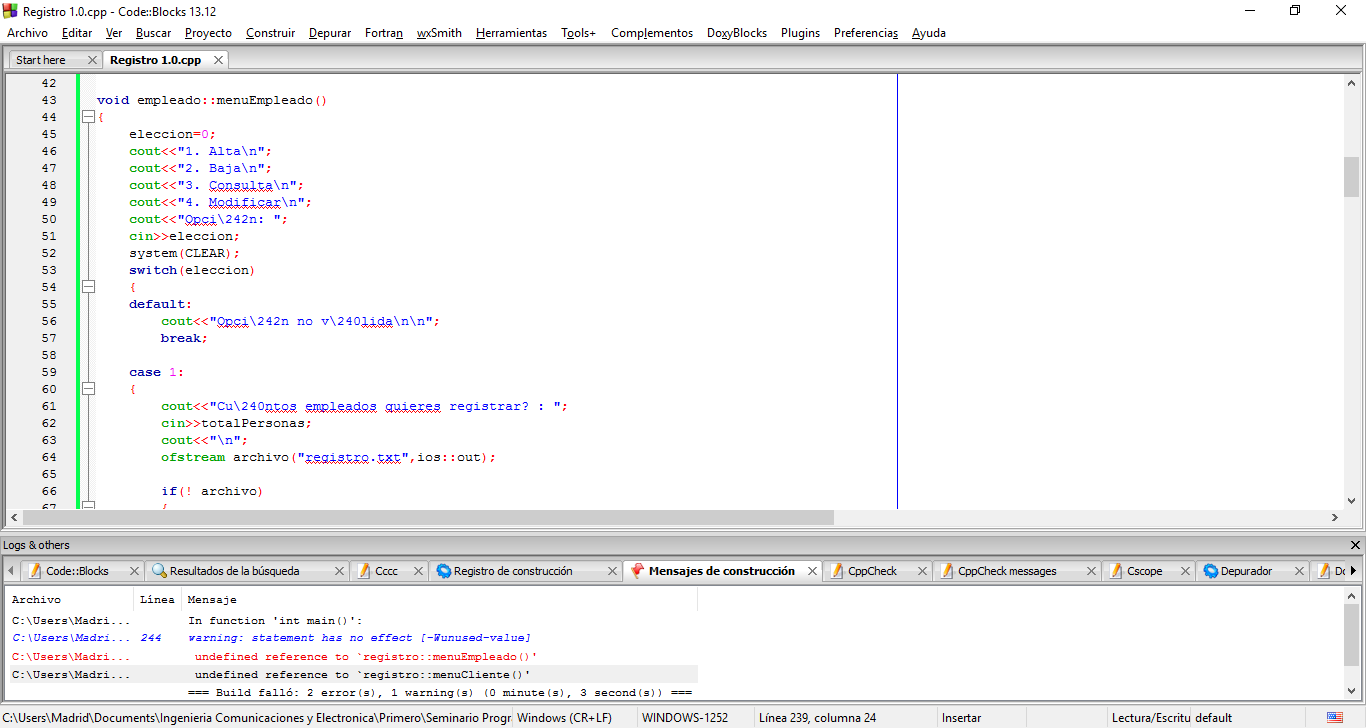The image size is (1366, 728).
Task: Click the gear icon on Depurador tab
Action: click(1211, 571)
